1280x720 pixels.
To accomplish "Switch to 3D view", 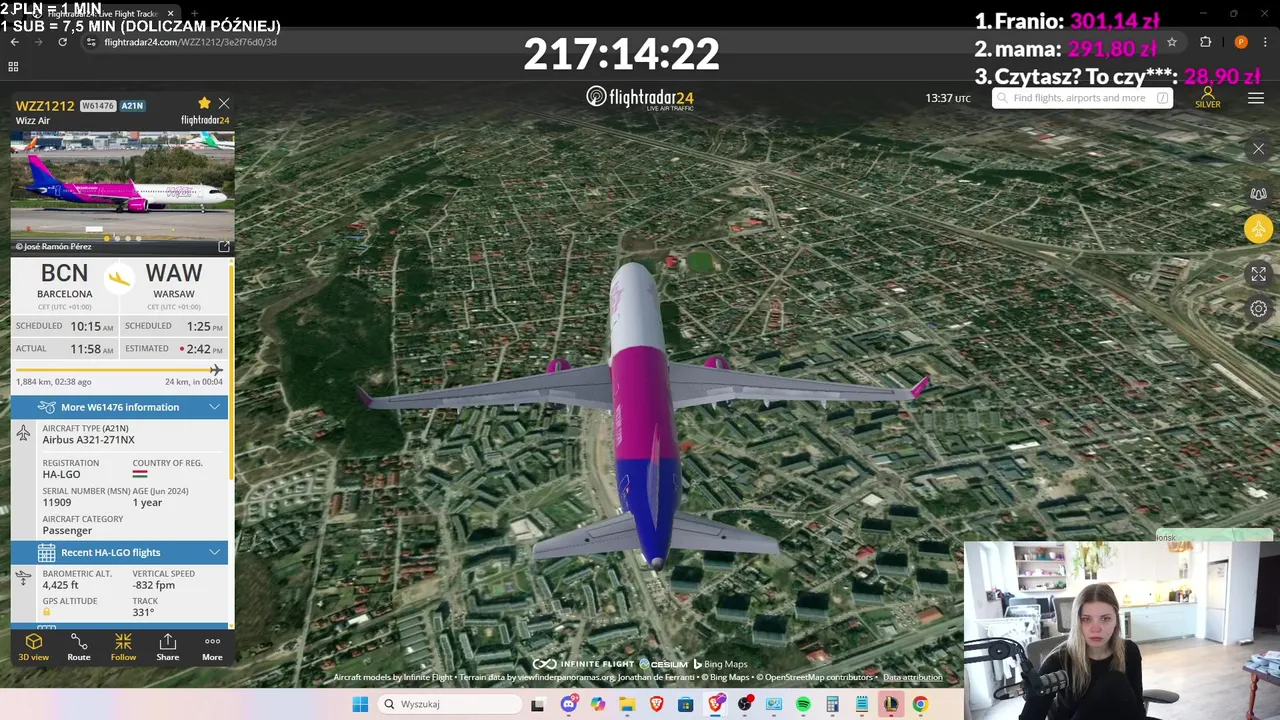I will [33, 647].
